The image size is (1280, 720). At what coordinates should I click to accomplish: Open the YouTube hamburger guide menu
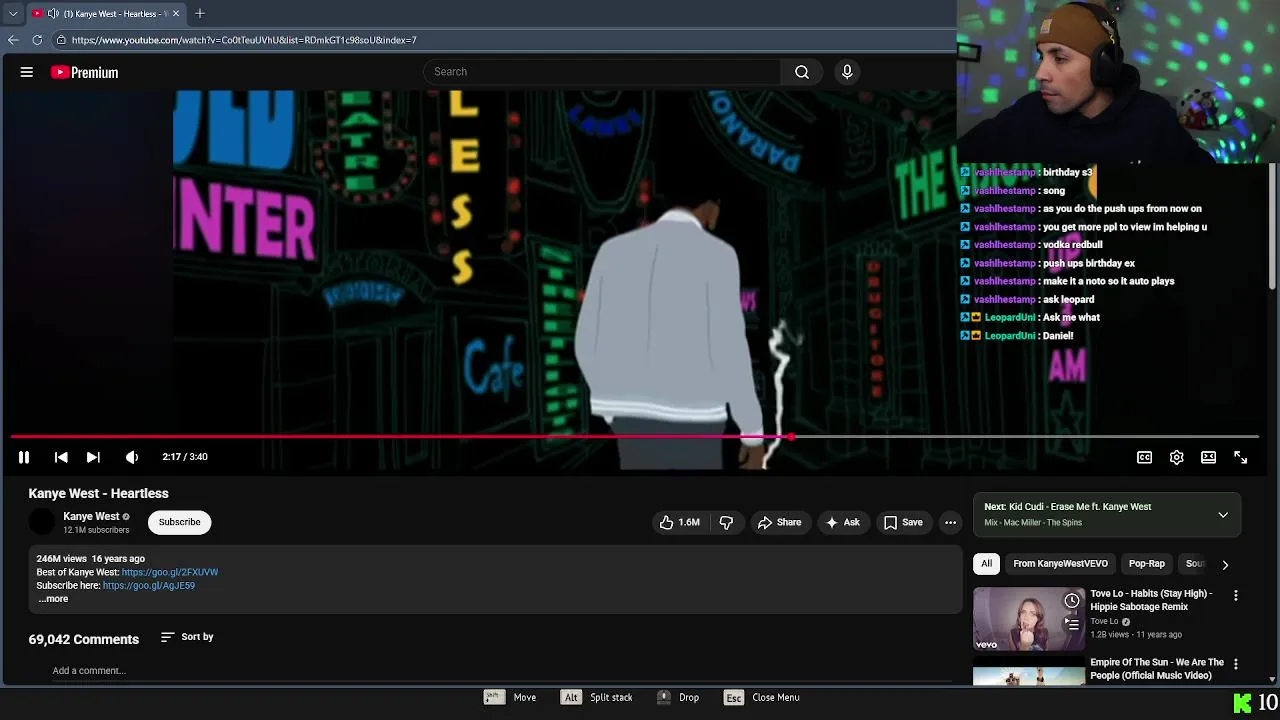coord(27,72)
